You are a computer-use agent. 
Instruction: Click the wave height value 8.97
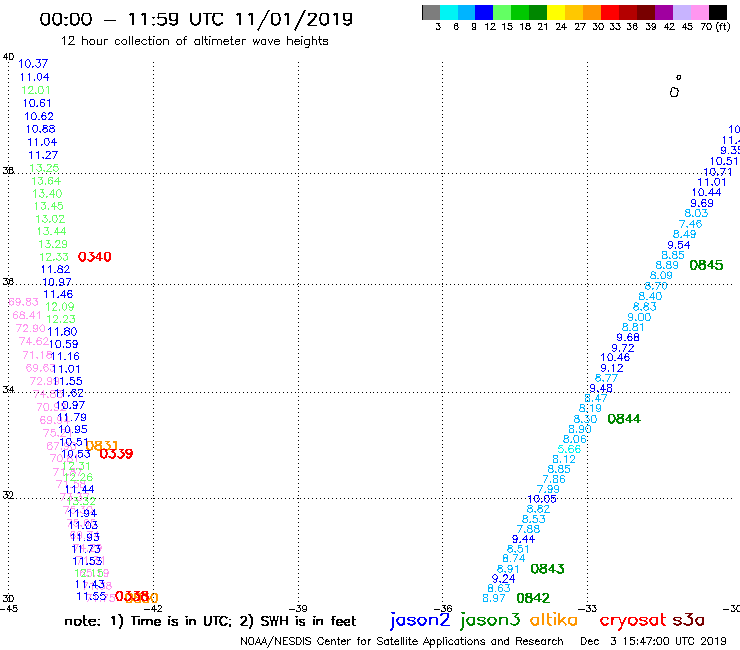(x=494, y=599)
